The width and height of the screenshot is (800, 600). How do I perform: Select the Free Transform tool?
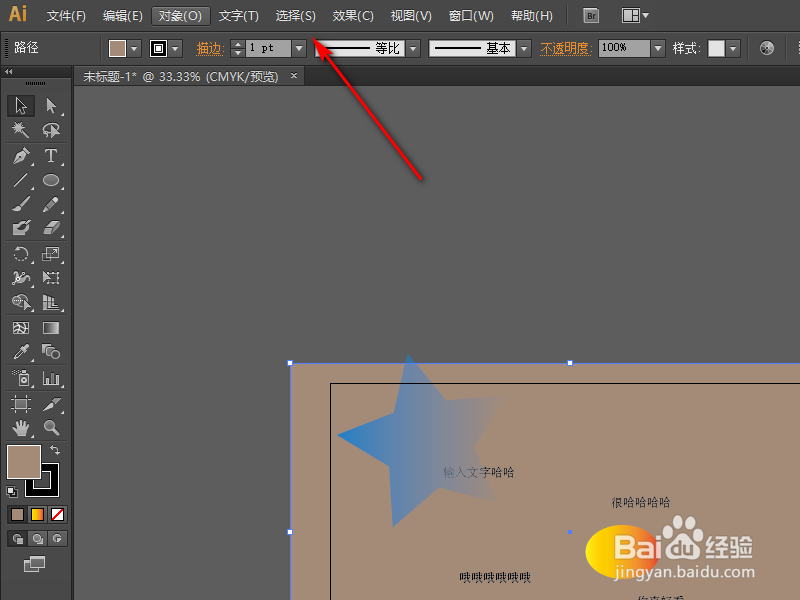pos(51,278)
